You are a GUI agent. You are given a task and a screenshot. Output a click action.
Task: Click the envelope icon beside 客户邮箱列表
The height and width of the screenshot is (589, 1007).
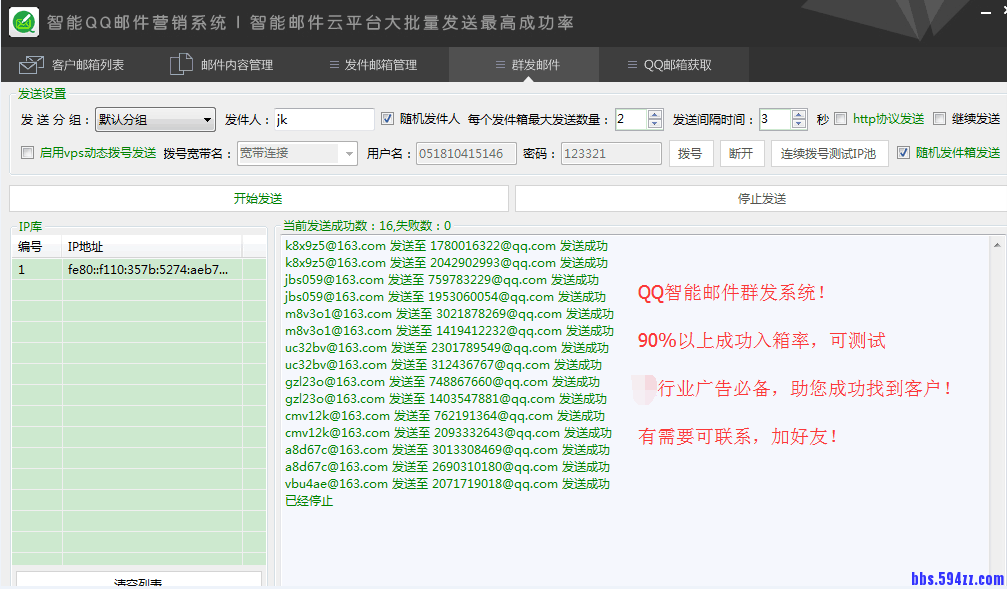coord(31,65)
